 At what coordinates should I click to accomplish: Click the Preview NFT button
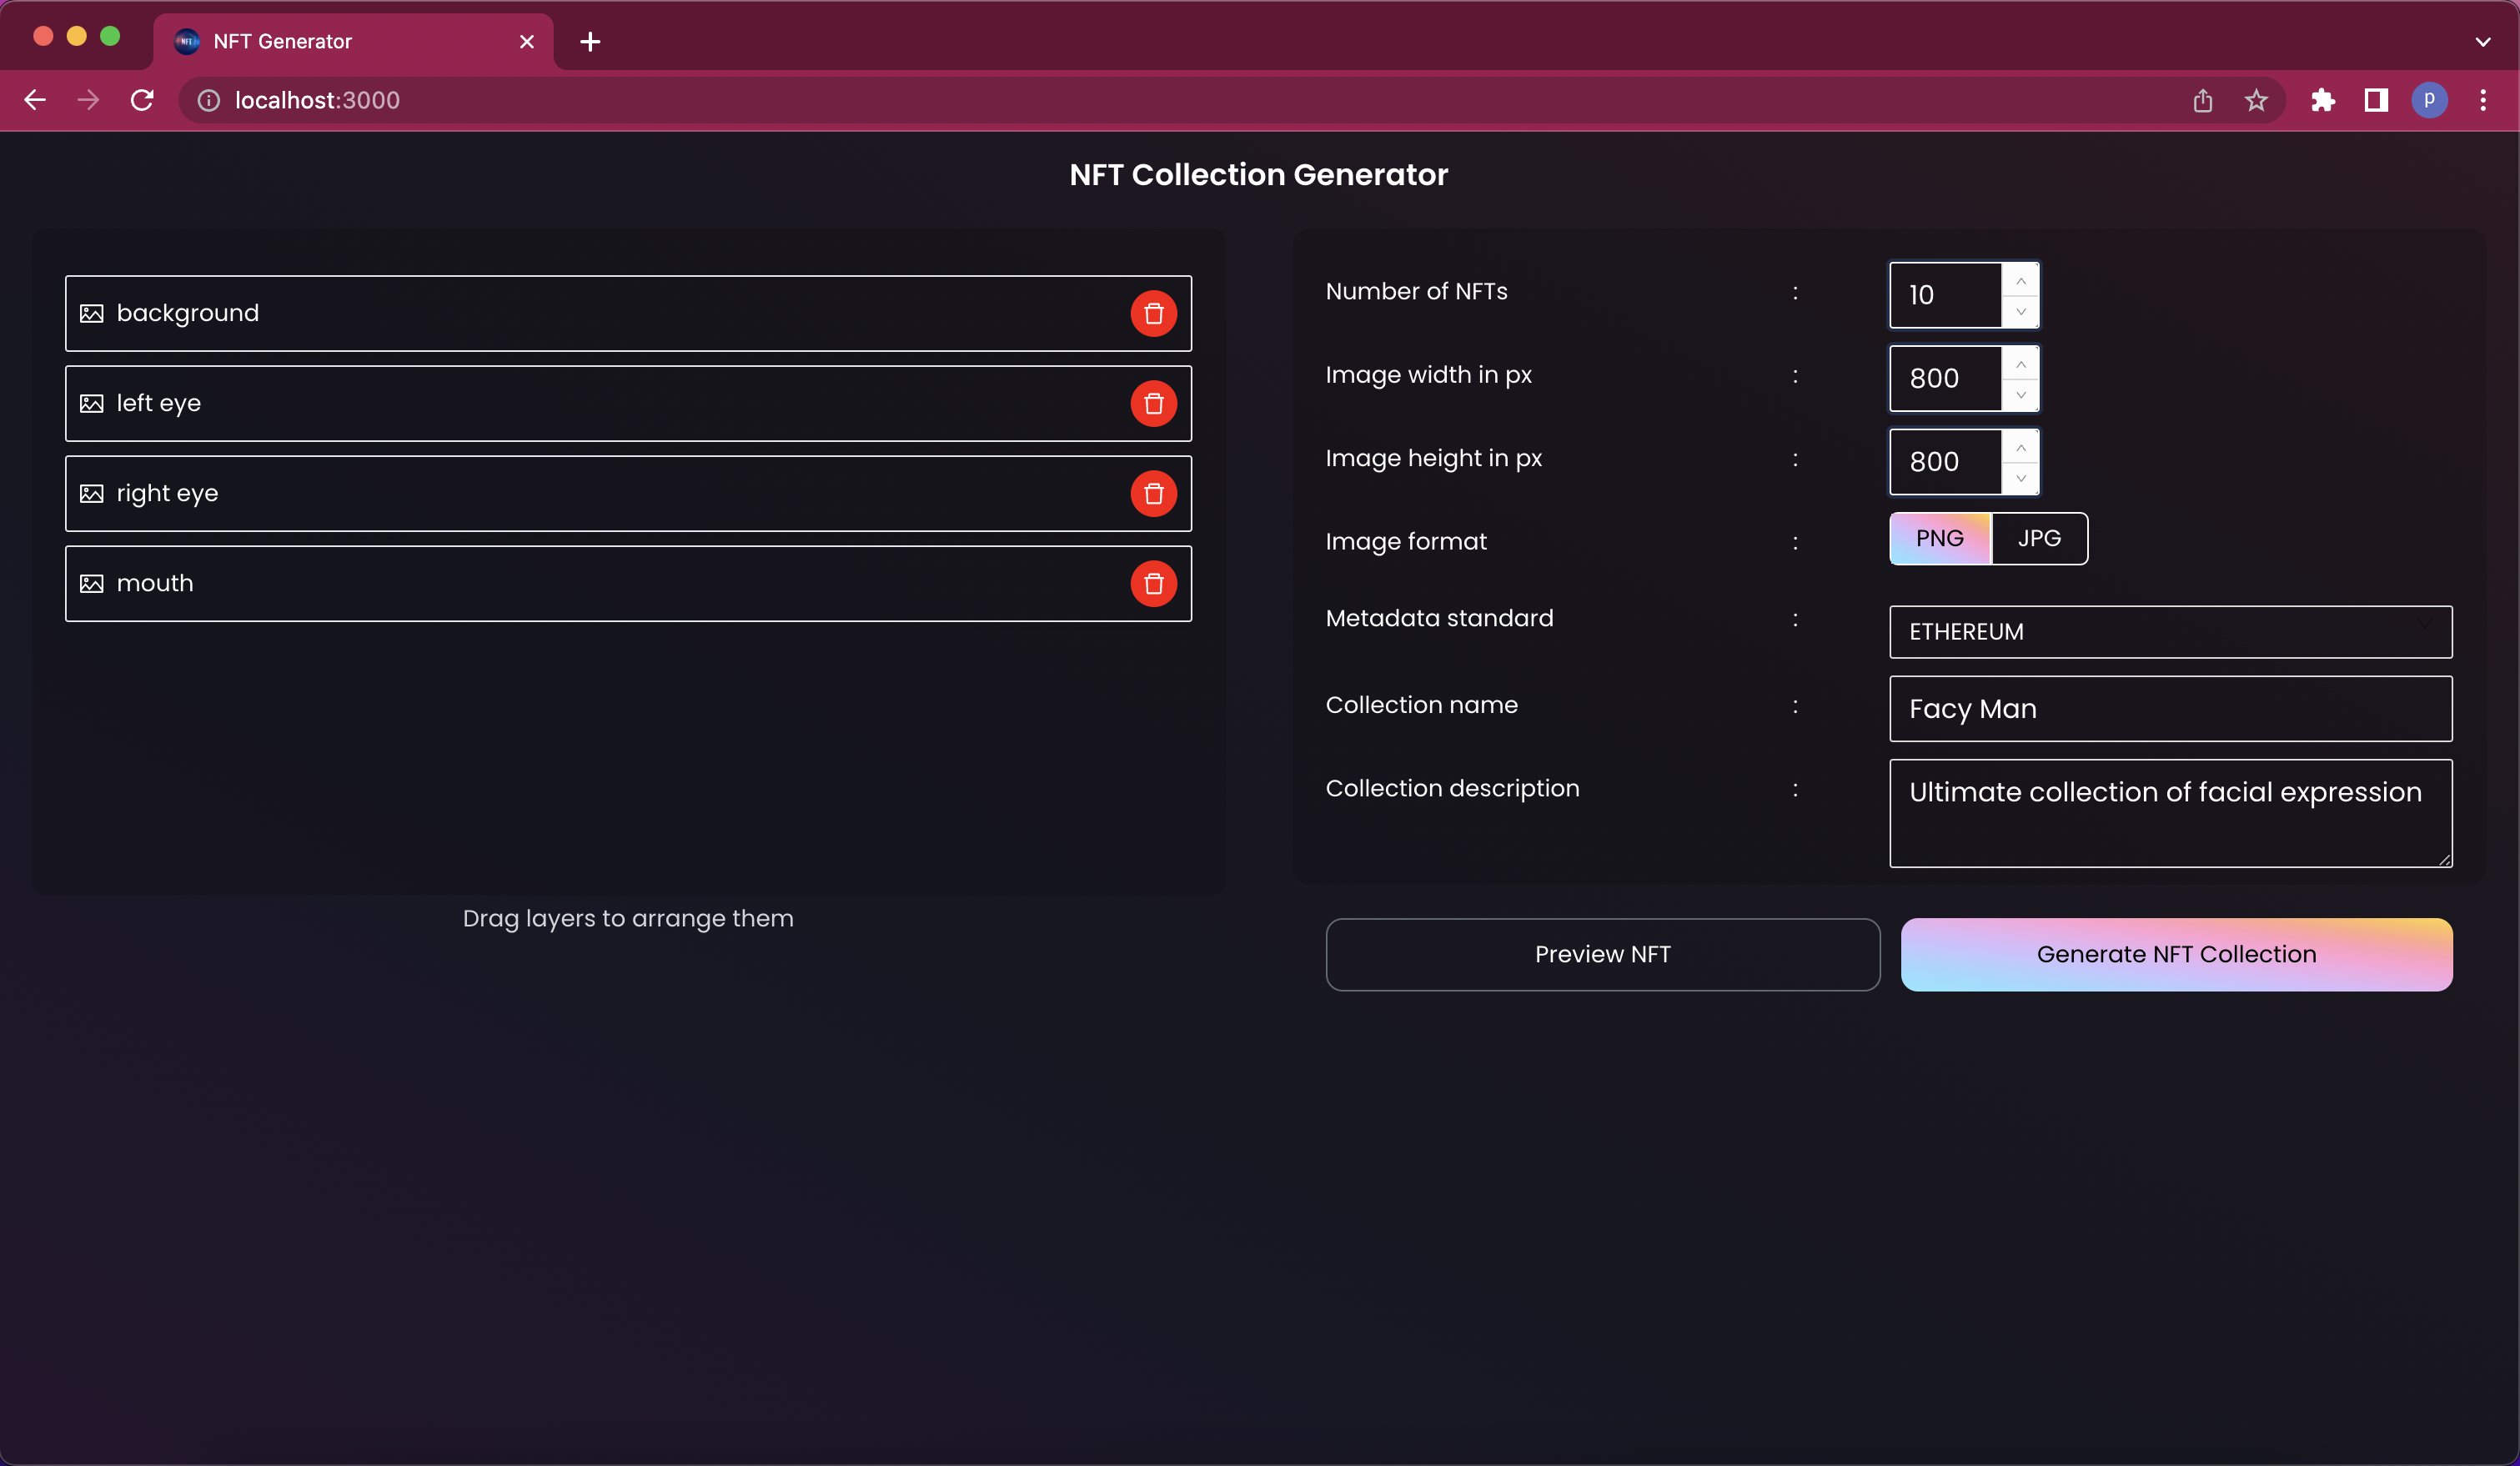tap(1602, 955)
